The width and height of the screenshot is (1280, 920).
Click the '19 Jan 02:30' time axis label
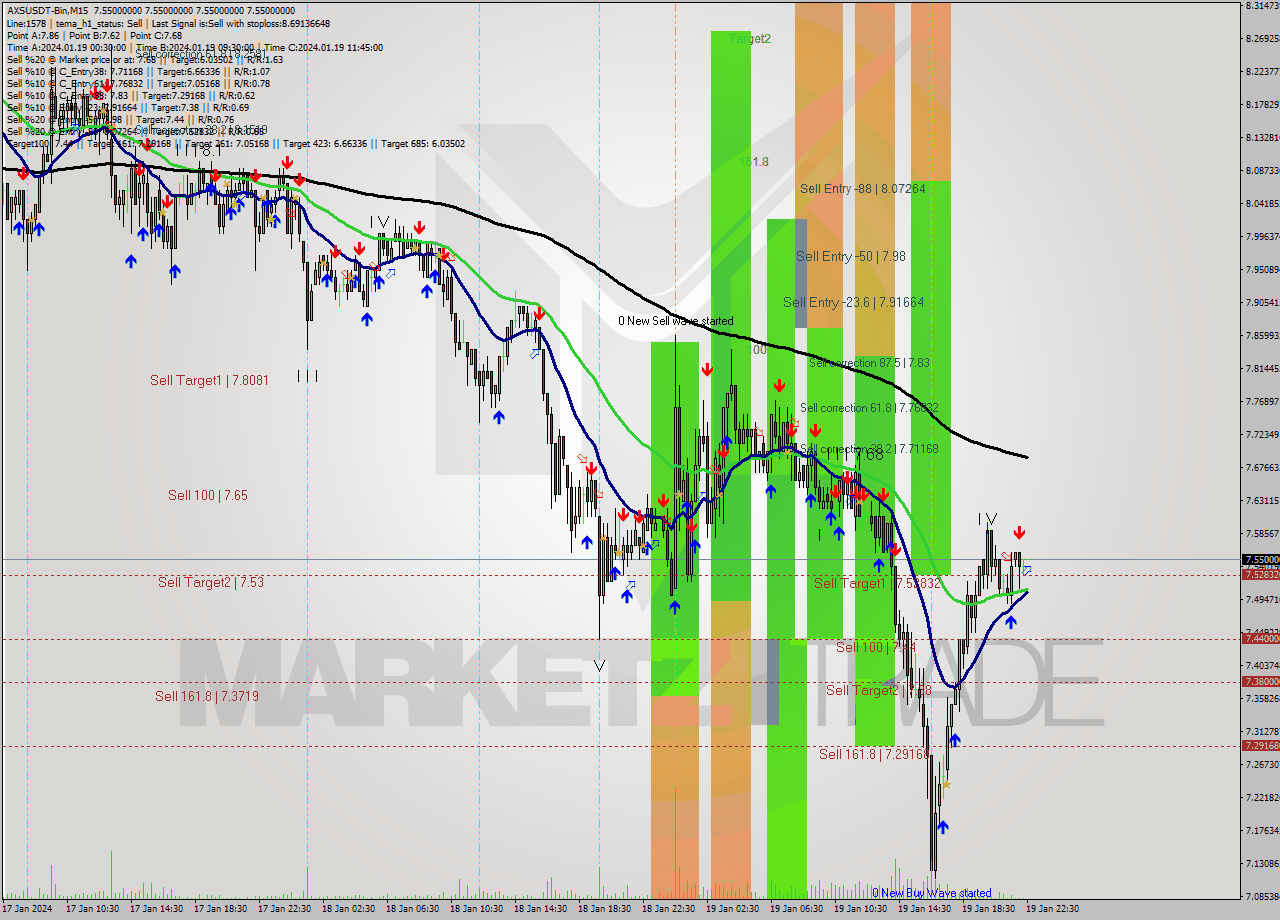click(x=732, y=909)
